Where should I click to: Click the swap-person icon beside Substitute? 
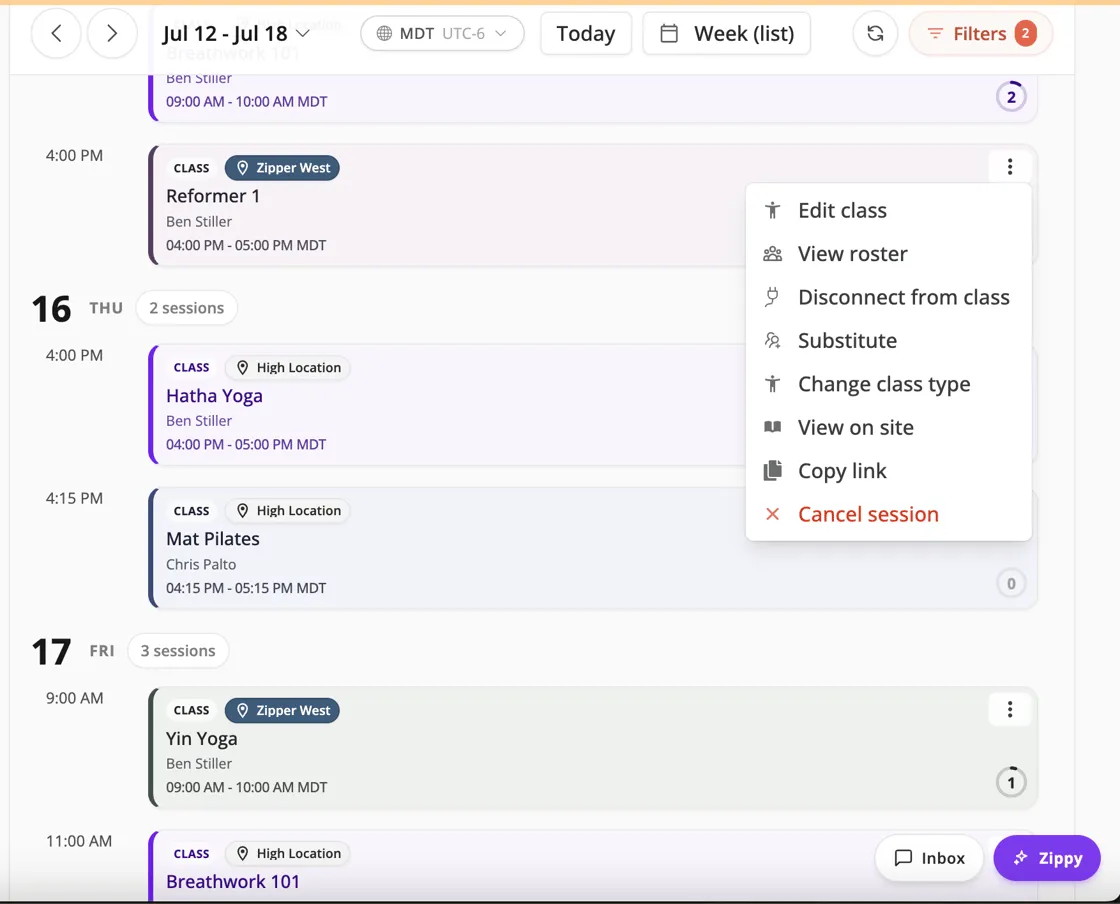(x=772, y=341)
